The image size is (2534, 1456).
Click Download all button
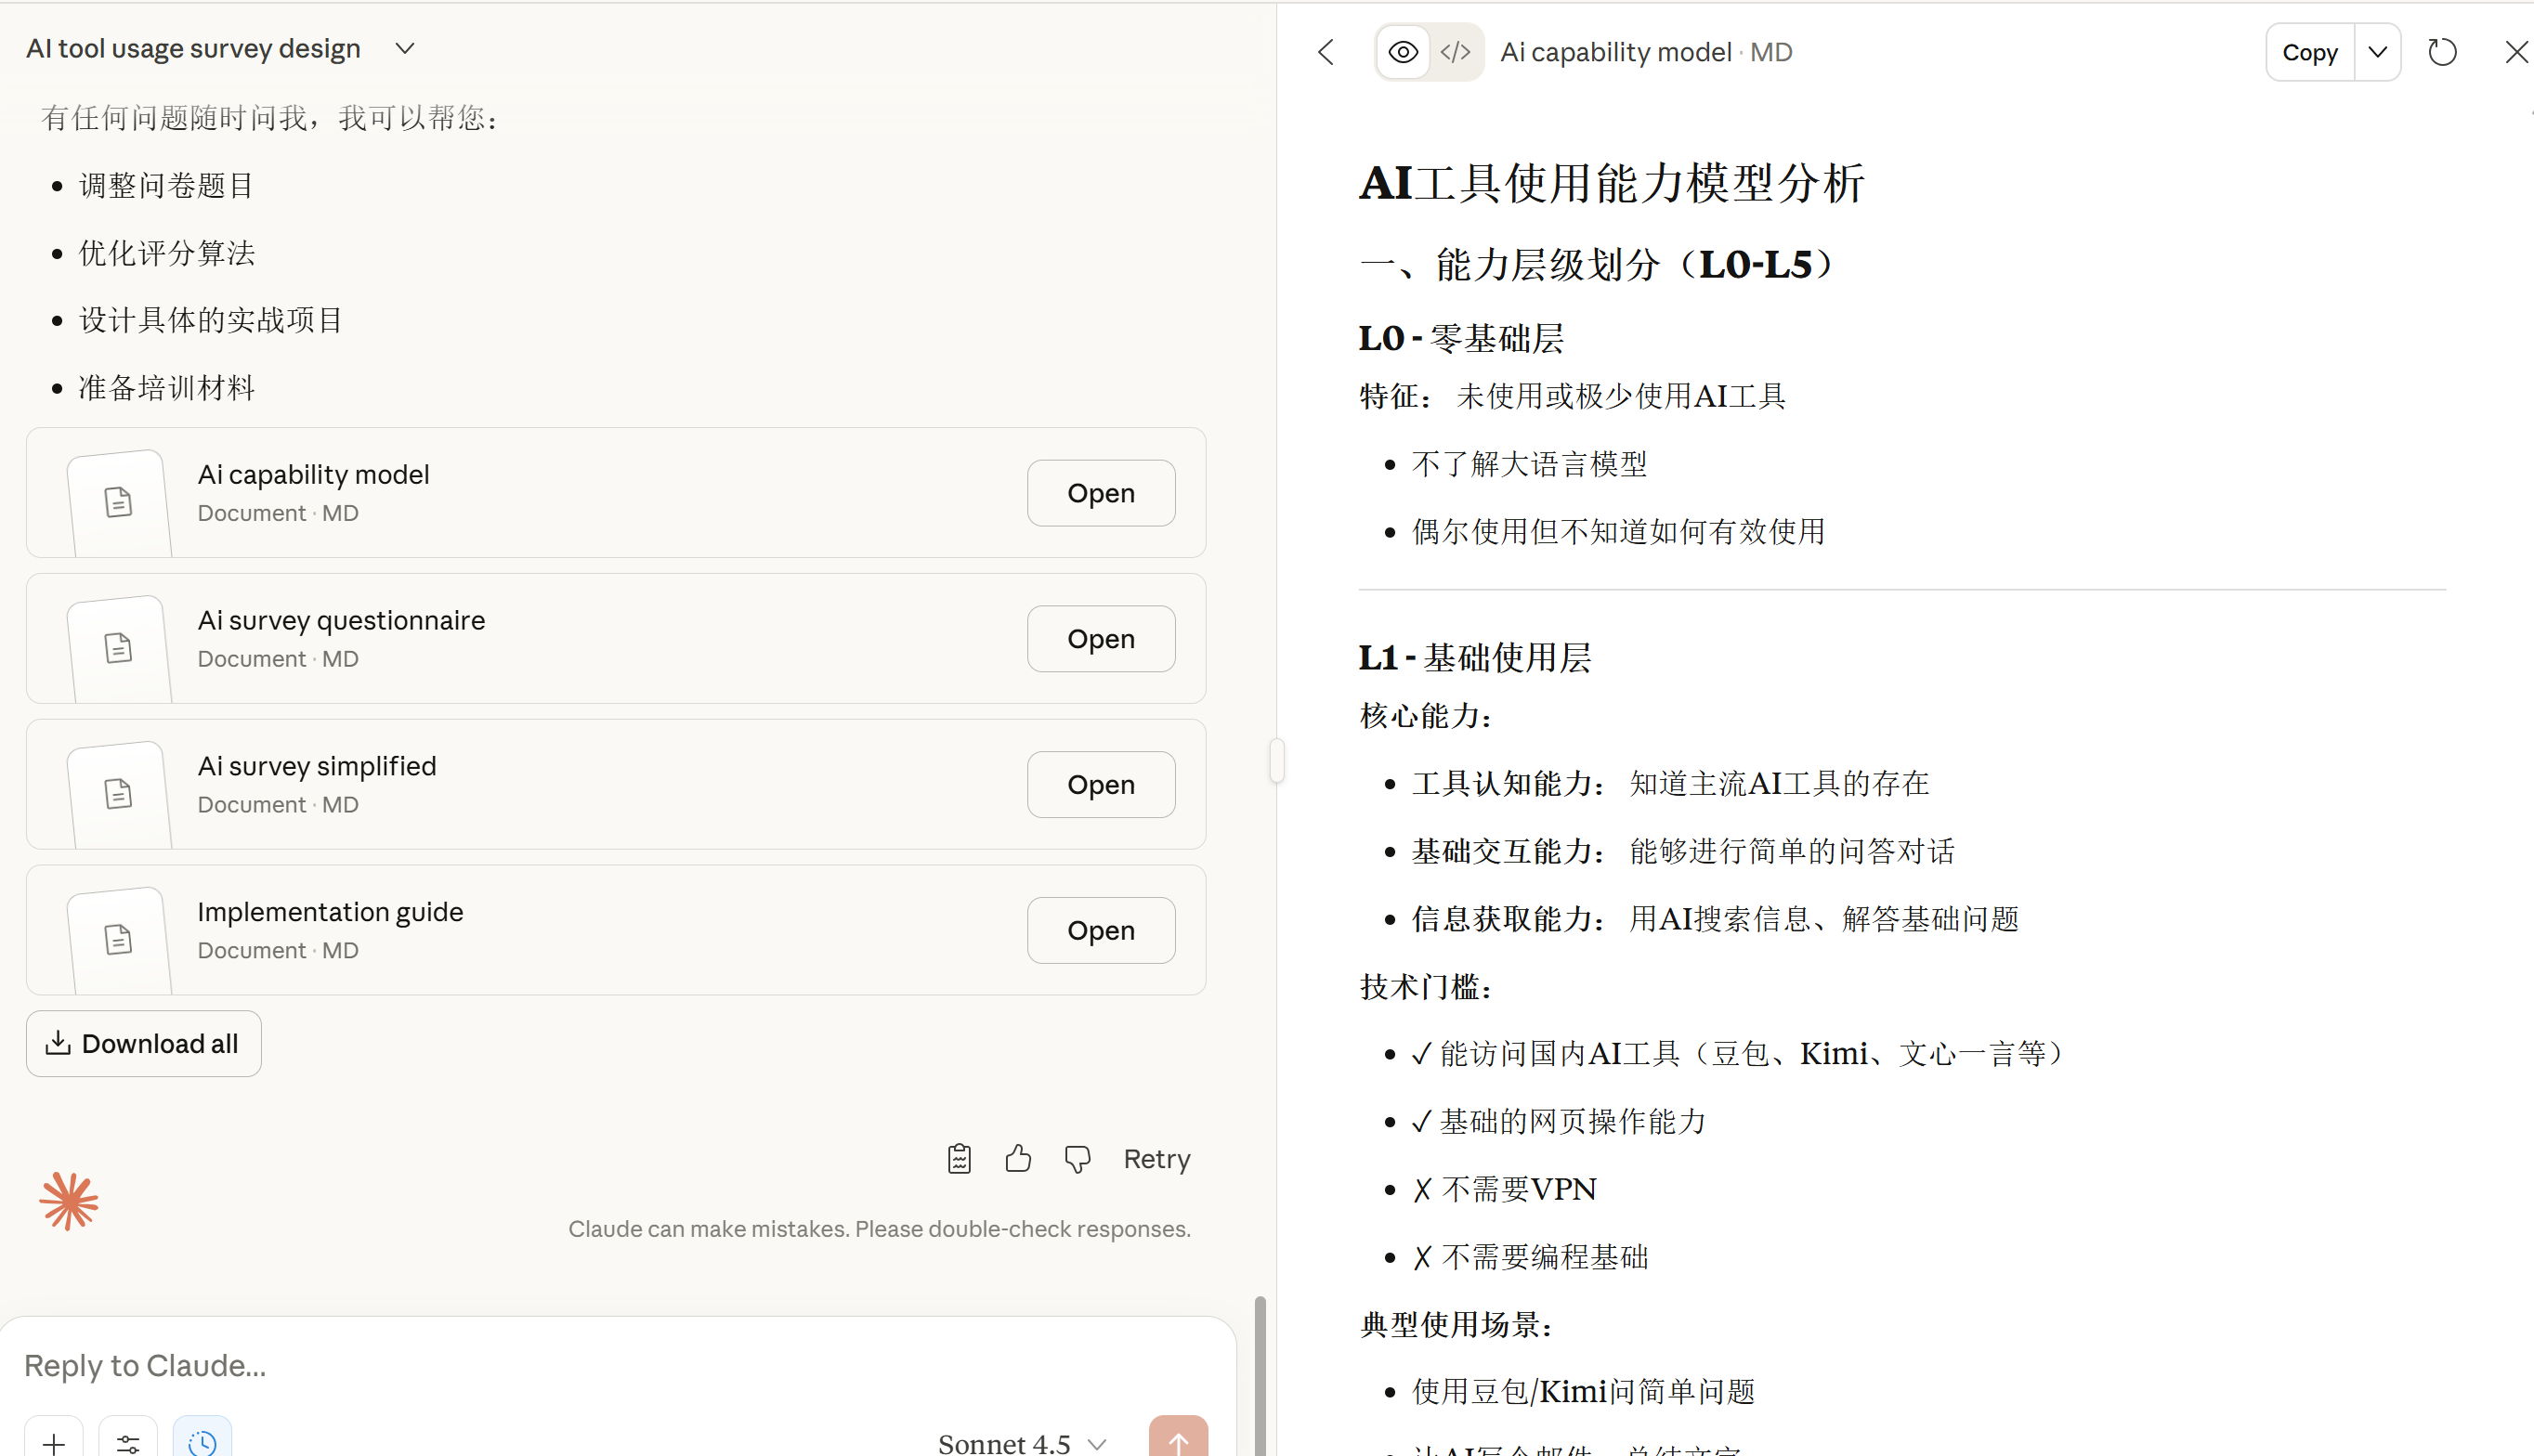point(144,1043)
